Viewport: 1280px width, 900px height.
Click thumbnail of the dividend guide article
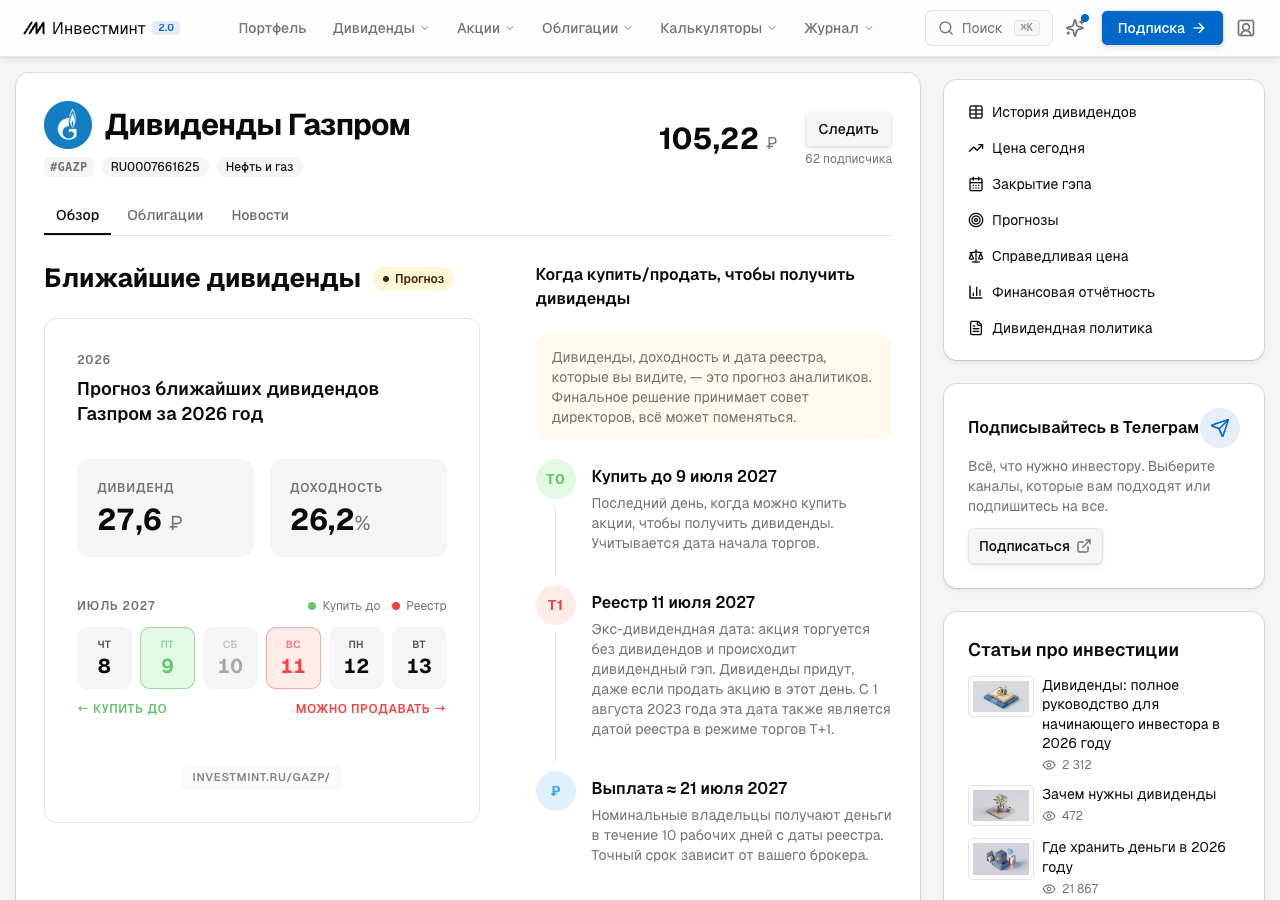click(x=1001, y=696)
